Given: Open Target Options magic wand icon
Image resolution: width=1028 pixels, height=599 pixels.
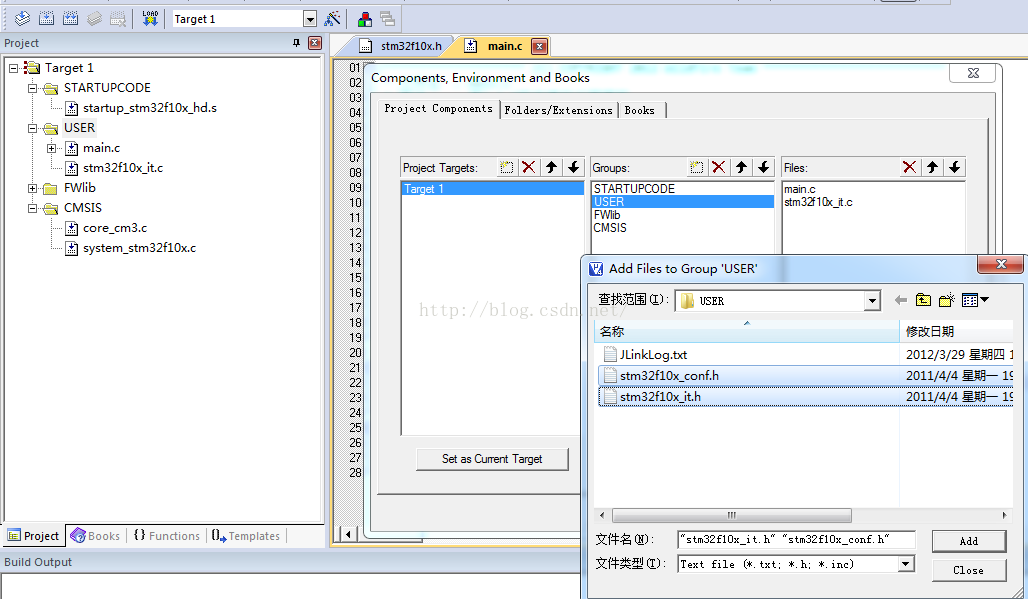Looking at the screenshot, I should pos(332,19).
